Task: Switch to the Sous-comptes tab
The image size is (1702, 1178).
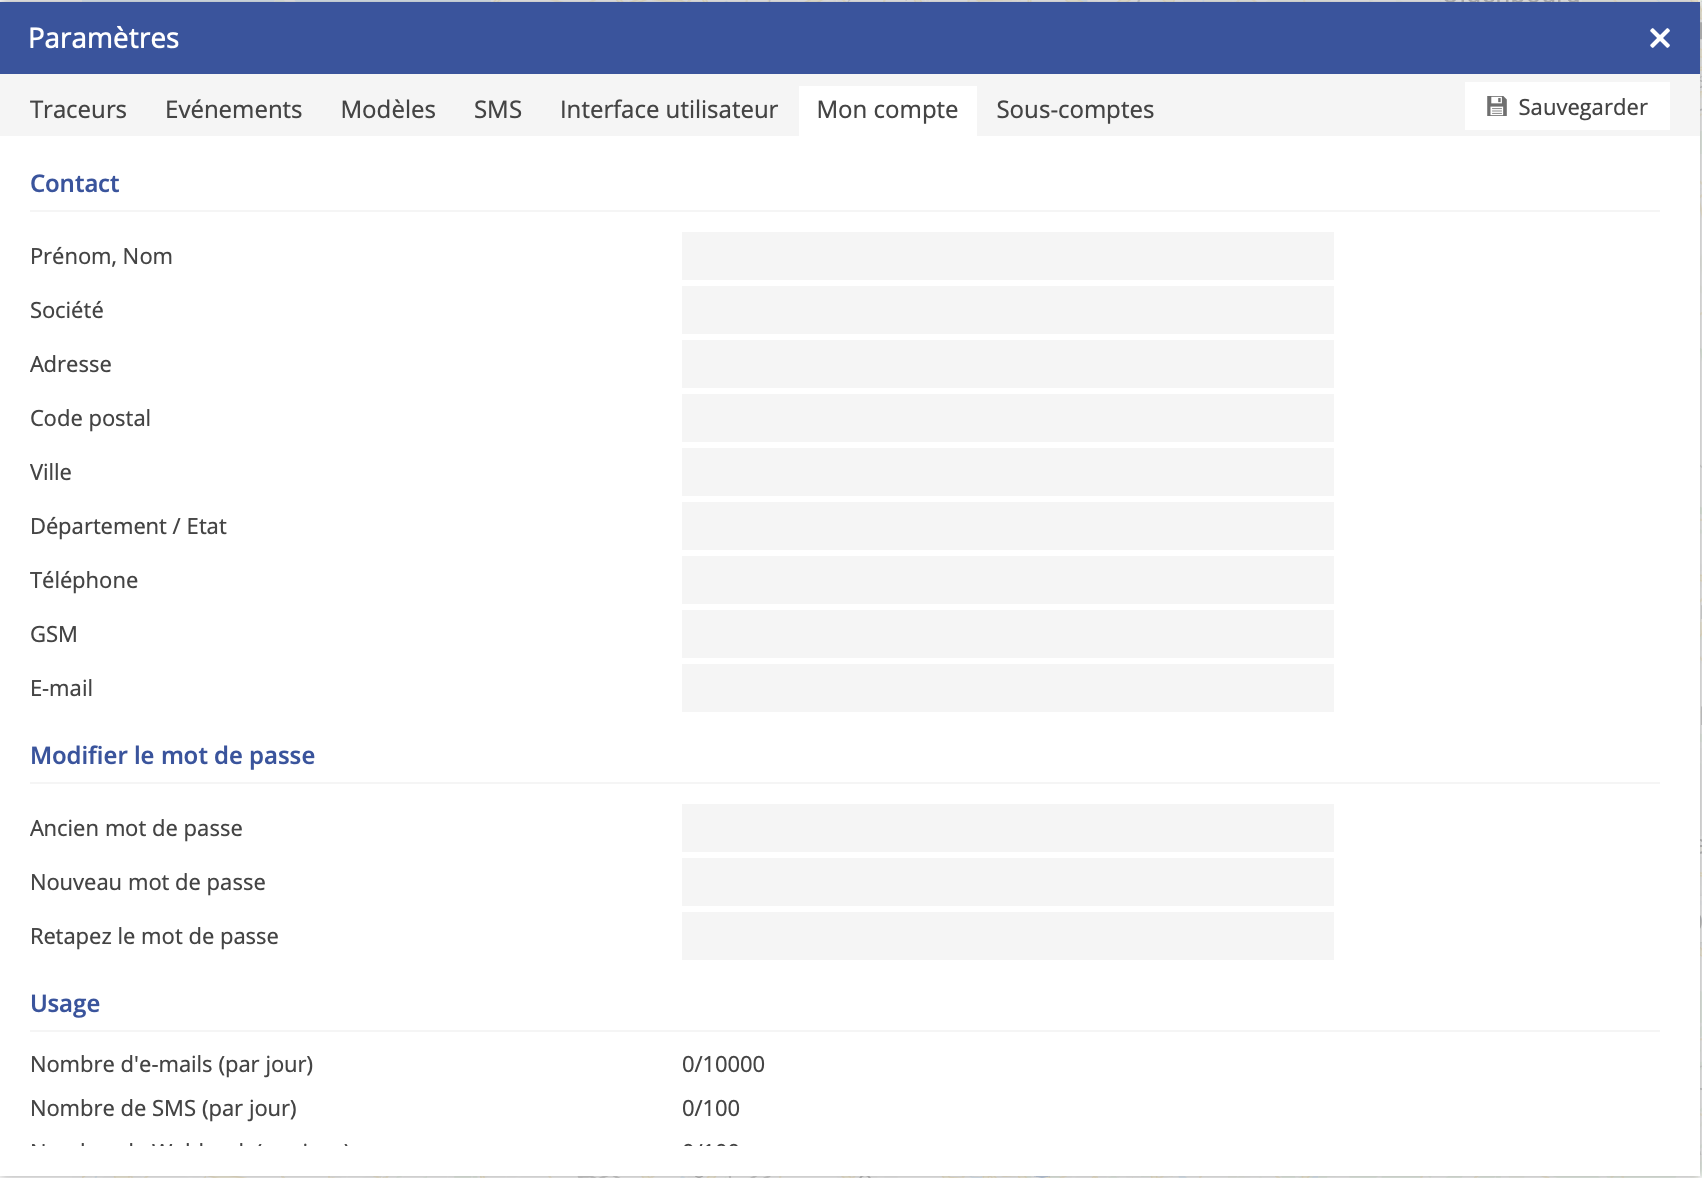Action: 1074,109
